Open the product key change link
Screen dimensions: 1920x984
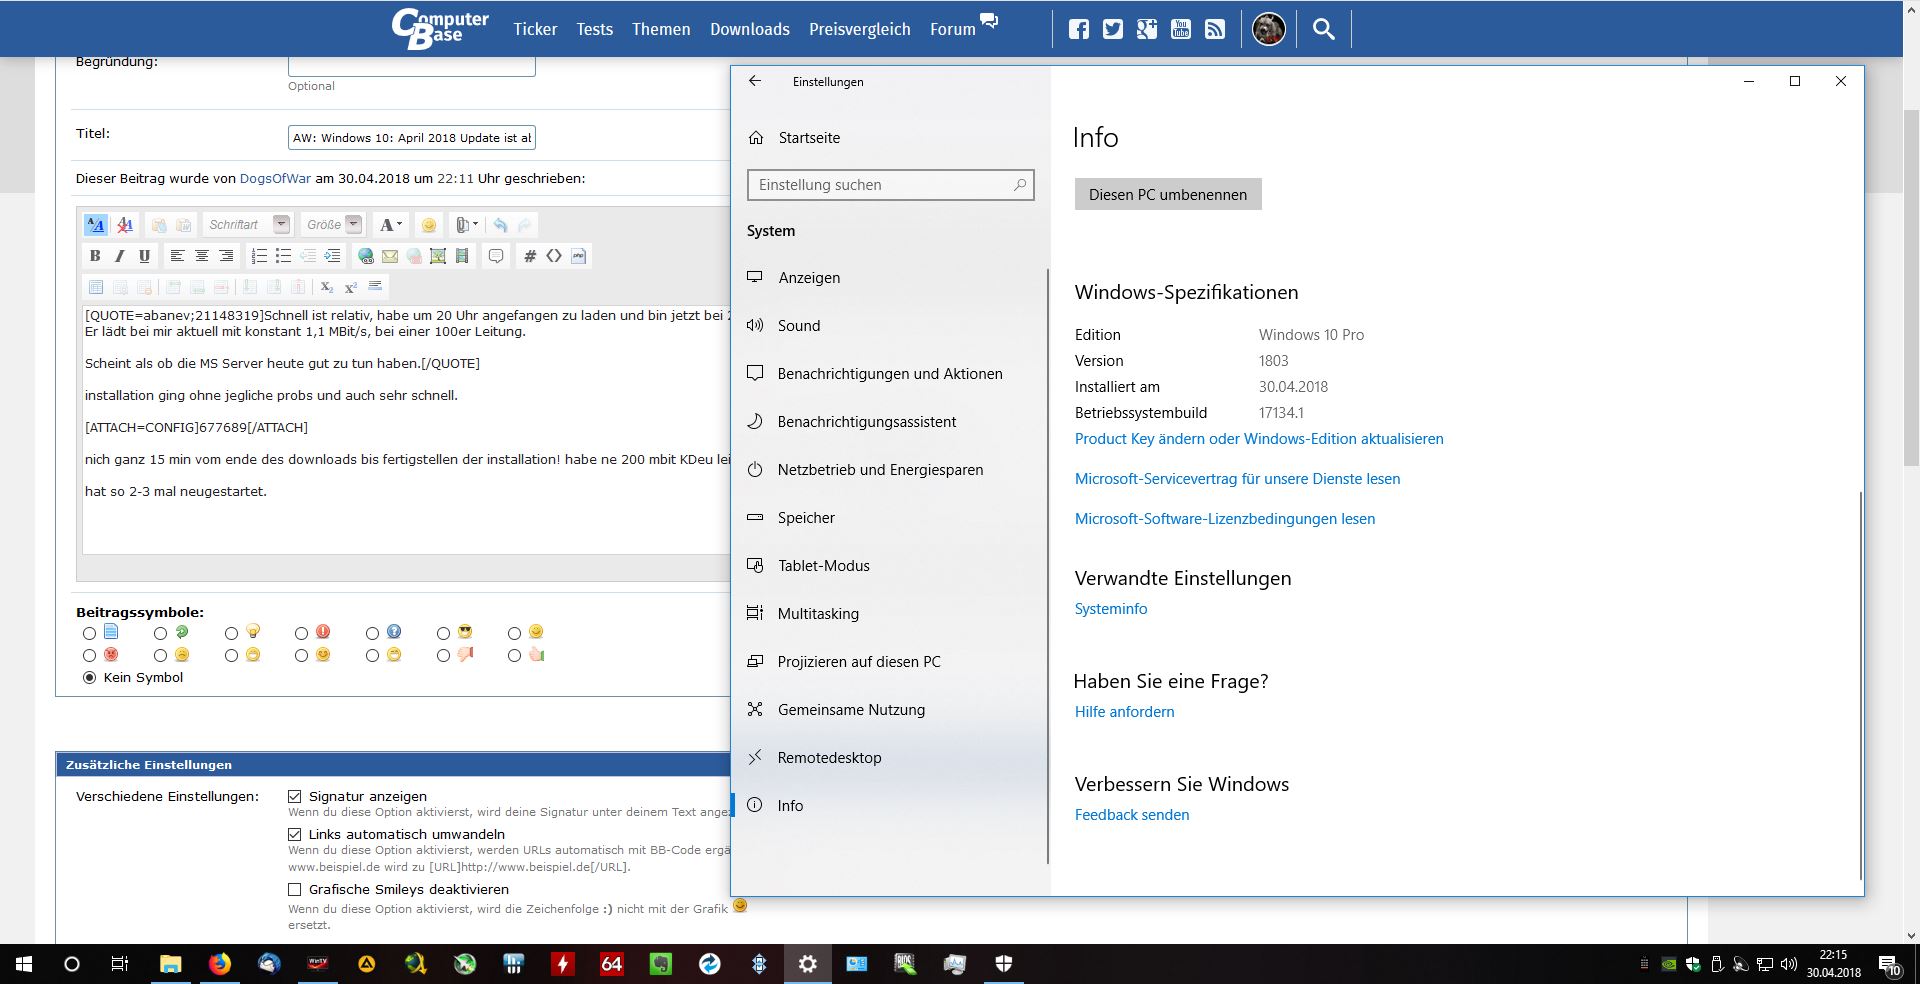pos(1259,439)
